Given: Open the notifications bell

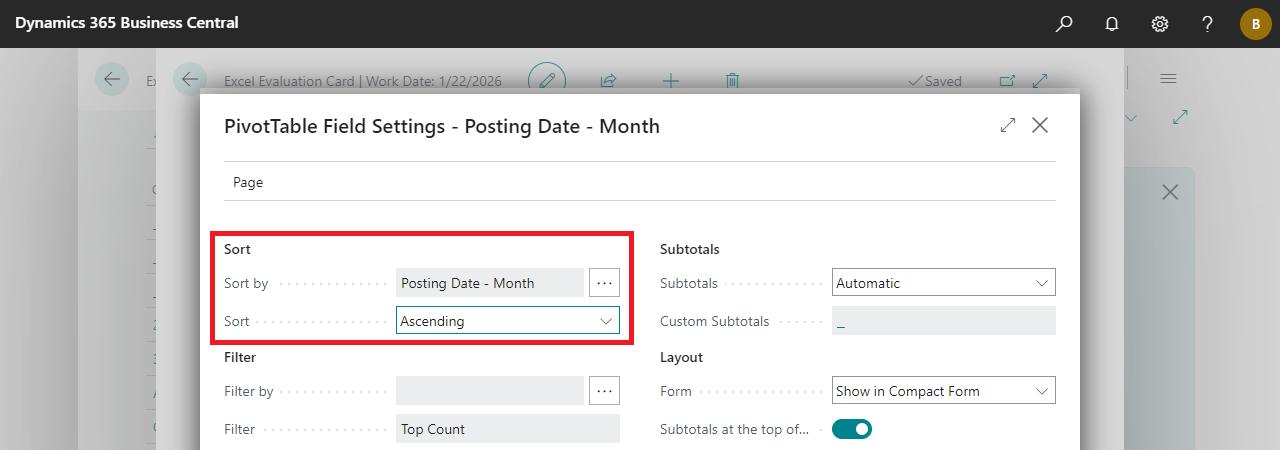Looking at the screenshot, I should click(1112, 24).
